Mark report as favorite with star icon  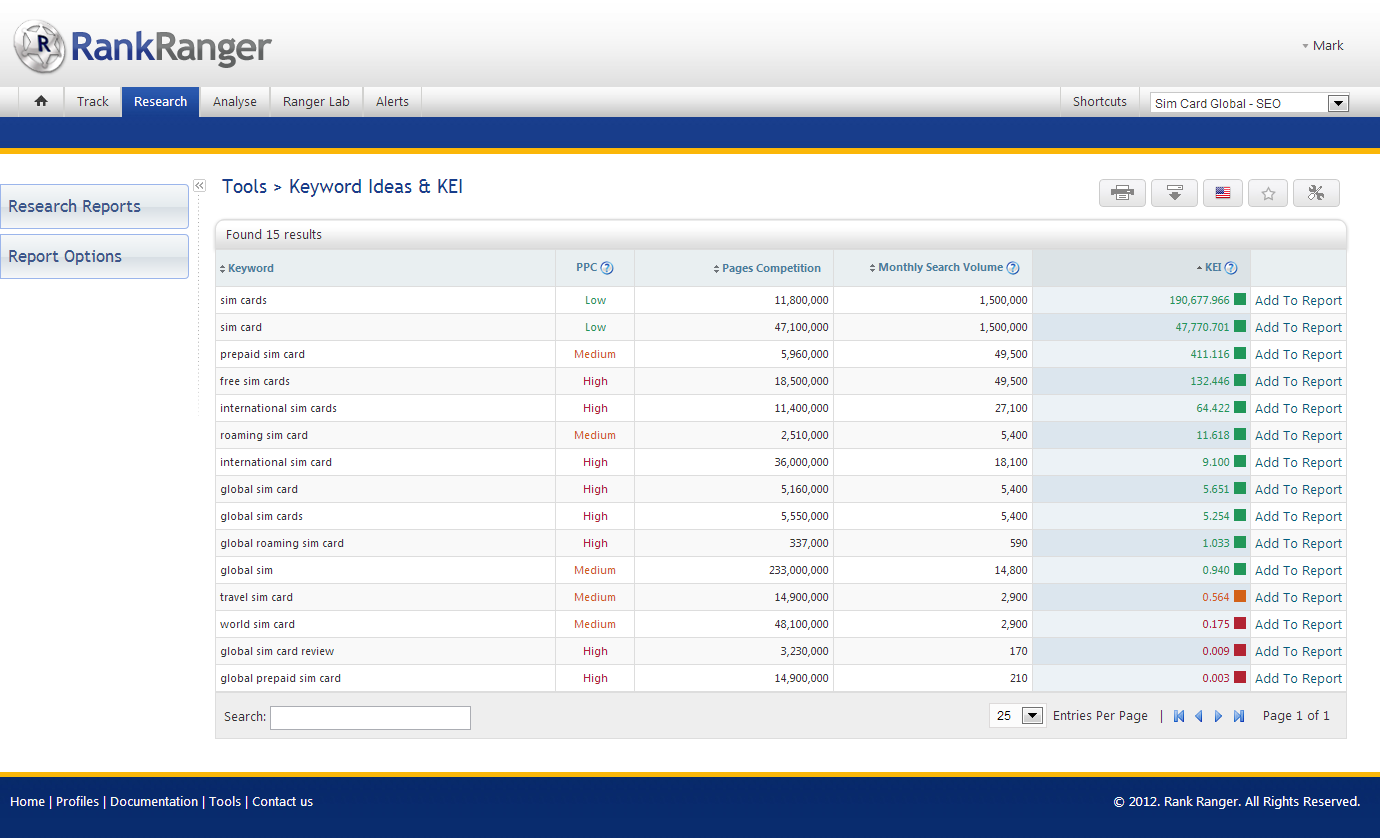pyautogui.click(x=1268, y=193)
